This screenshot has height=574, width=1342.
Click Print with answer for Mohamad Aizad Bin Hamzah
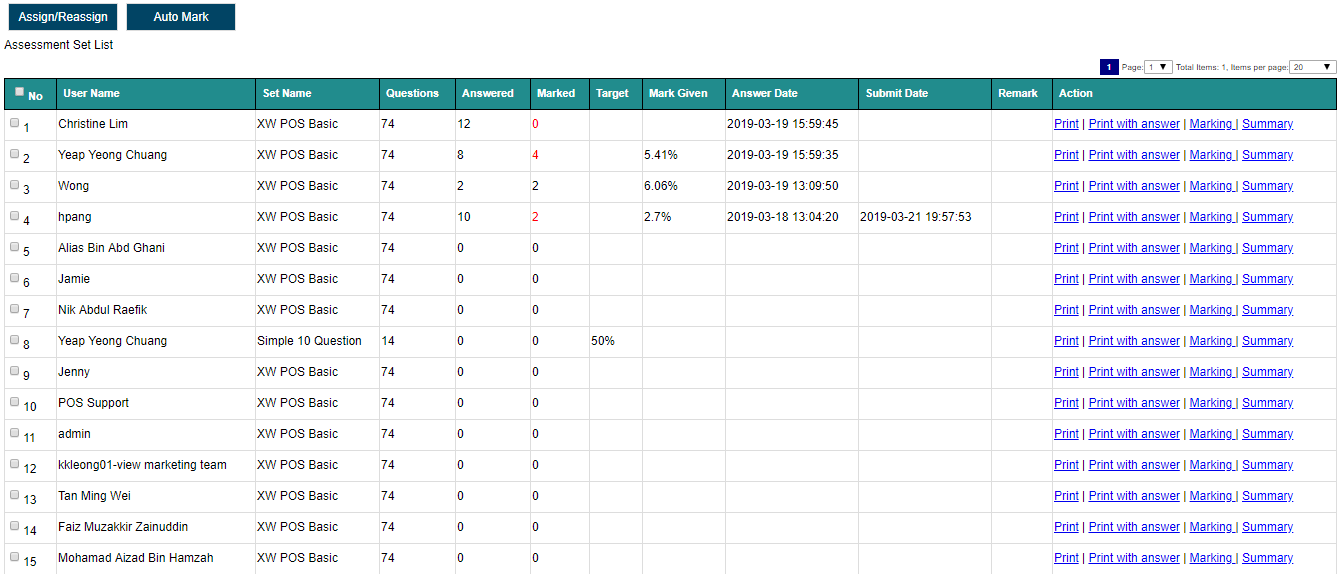tap(1134, 558)
